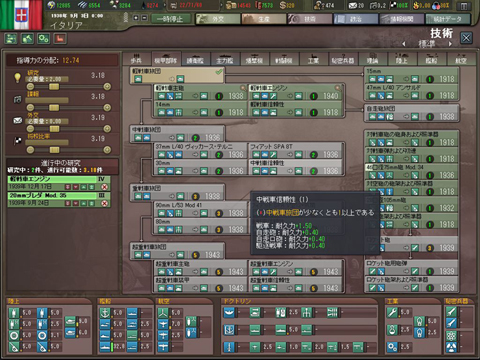Decrease game speed with the minus button
This screenshot has height=360, width=480.
(144, 18)
